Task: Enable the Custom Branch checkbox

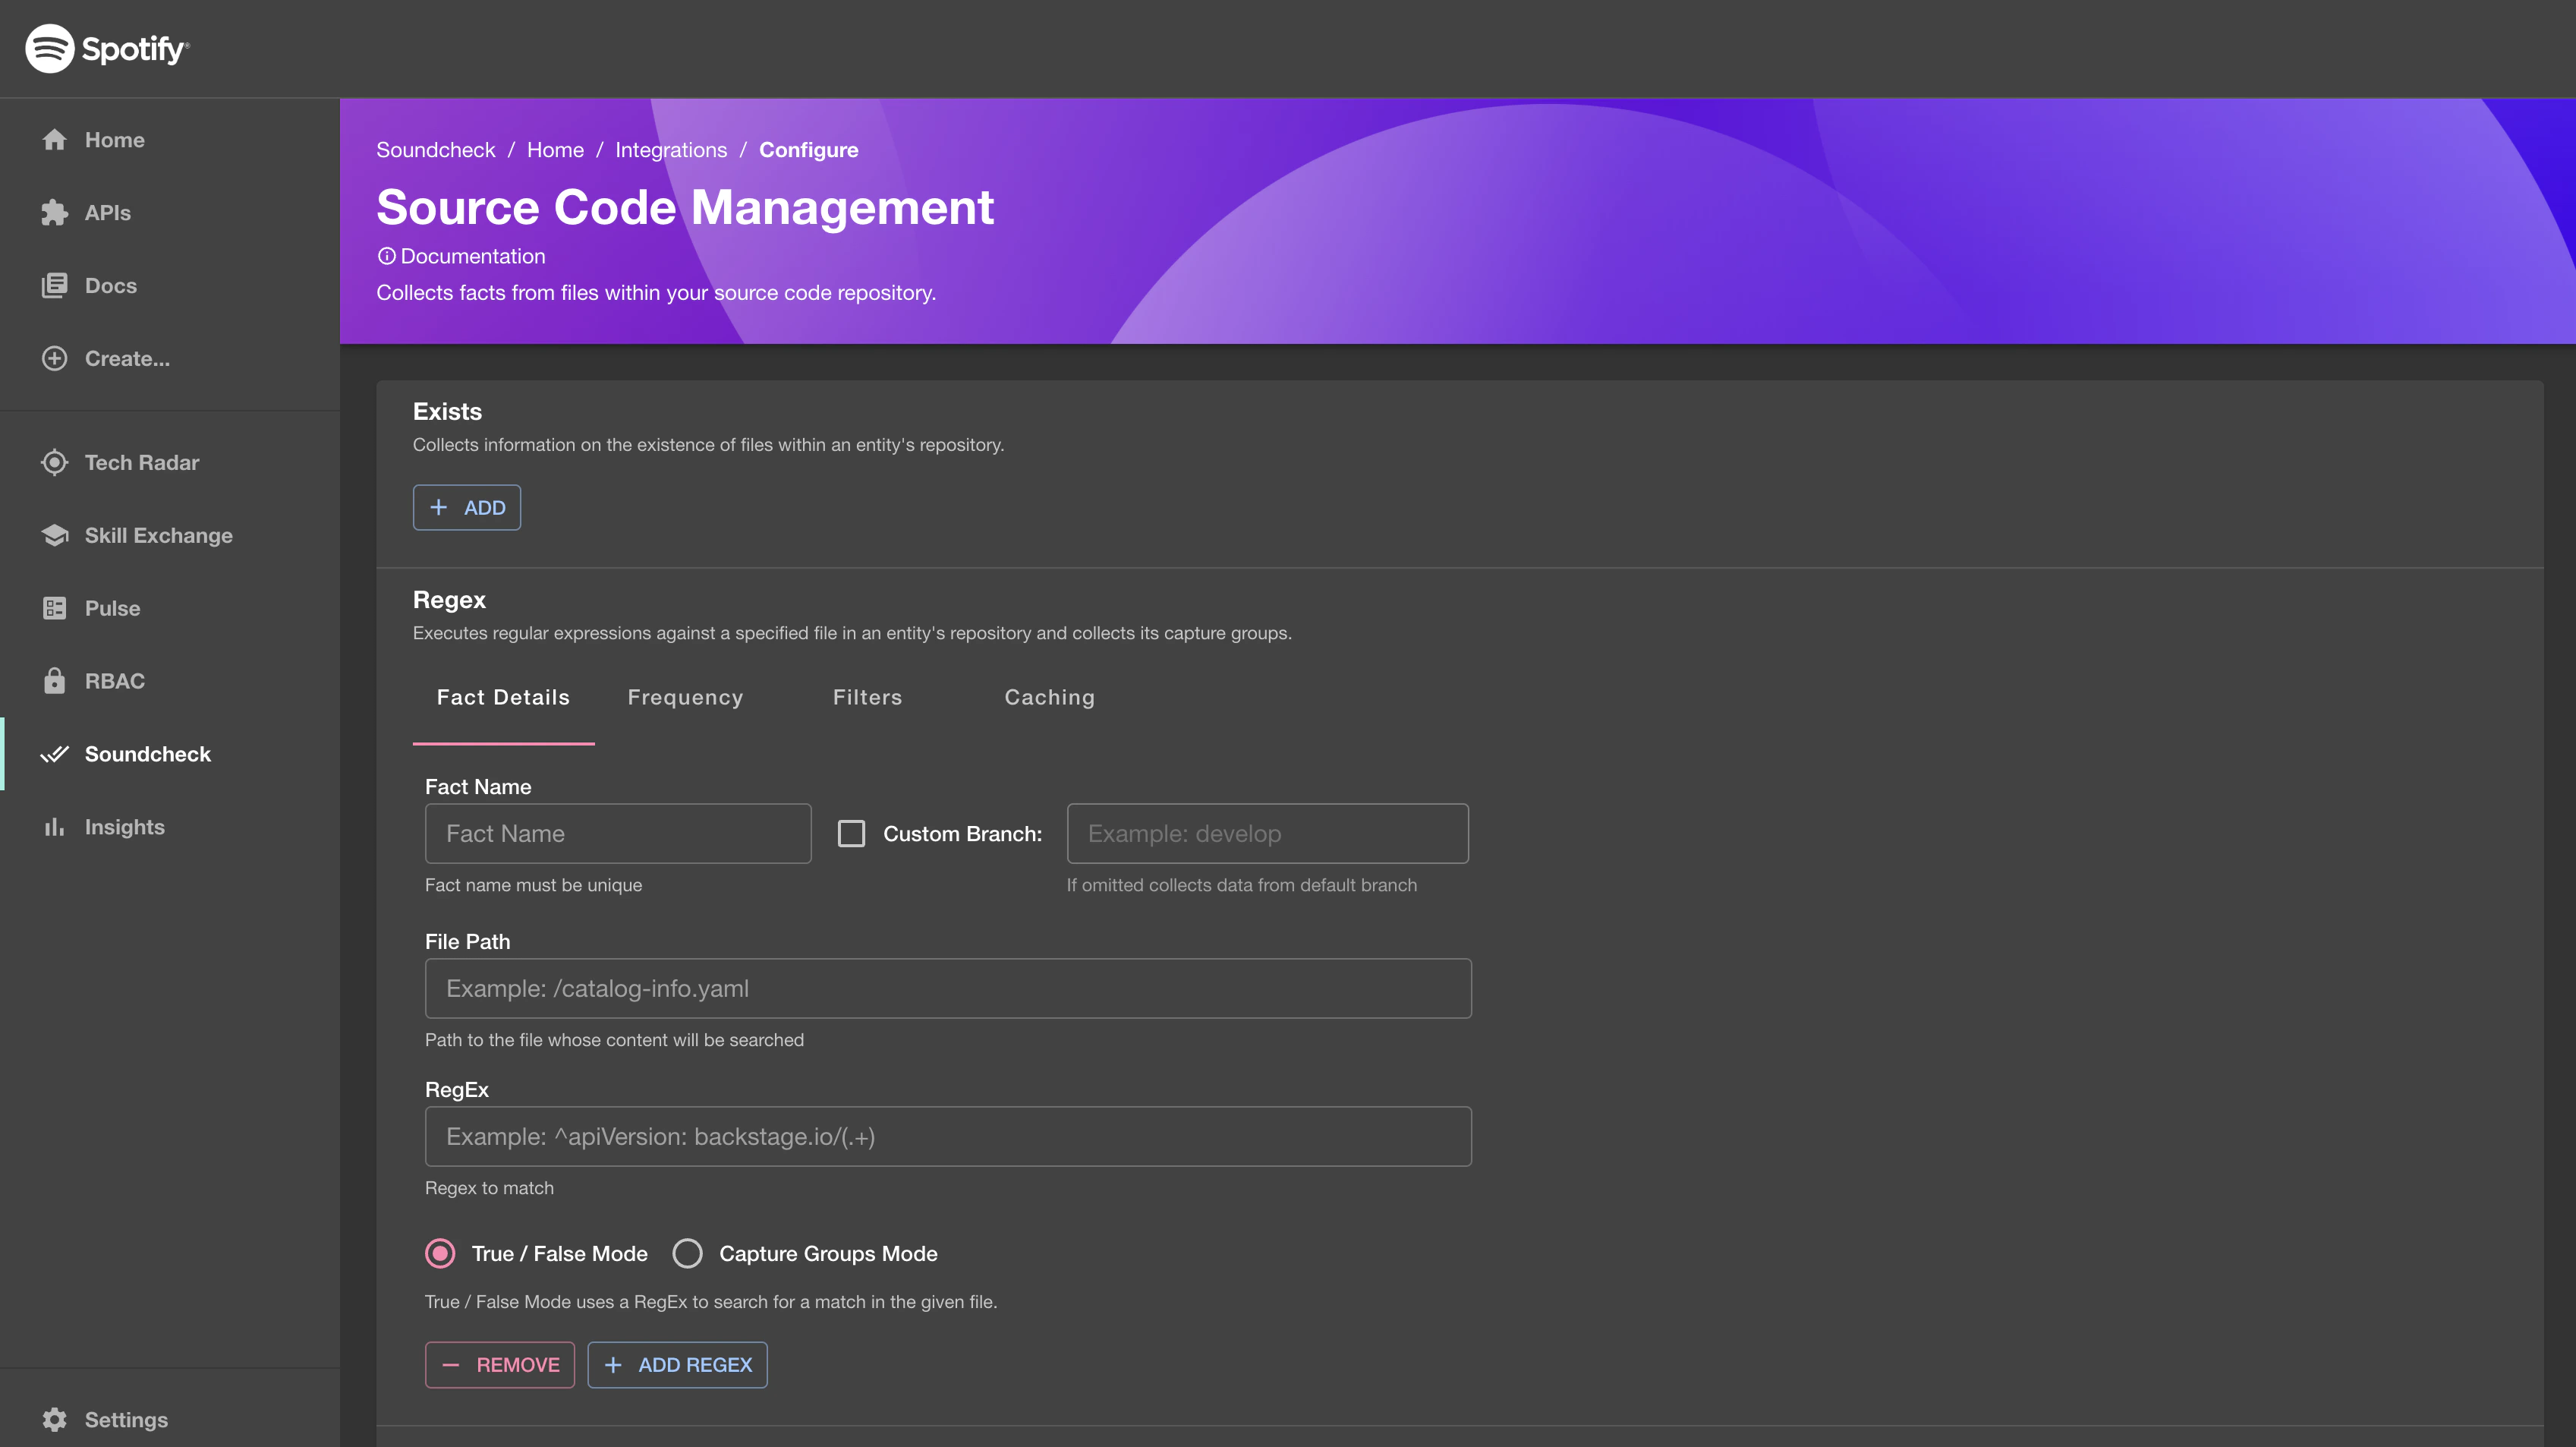Action: click(851, 834)
